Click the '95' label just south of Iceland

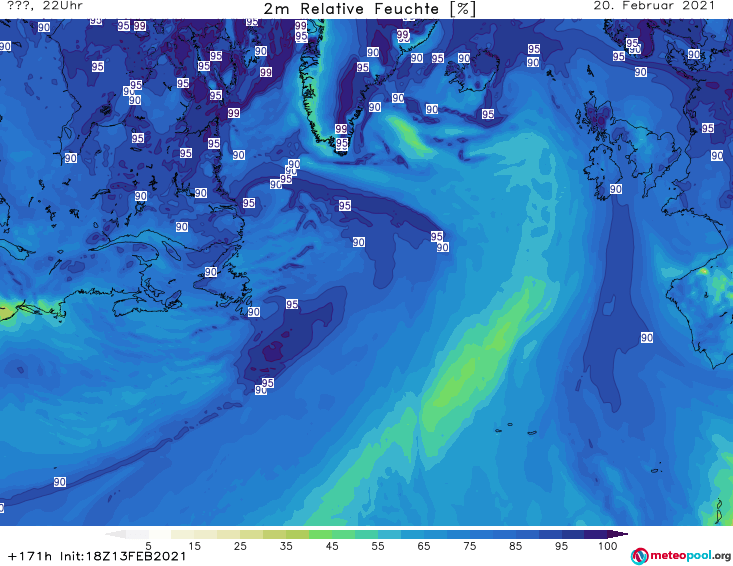coord(488,114)
